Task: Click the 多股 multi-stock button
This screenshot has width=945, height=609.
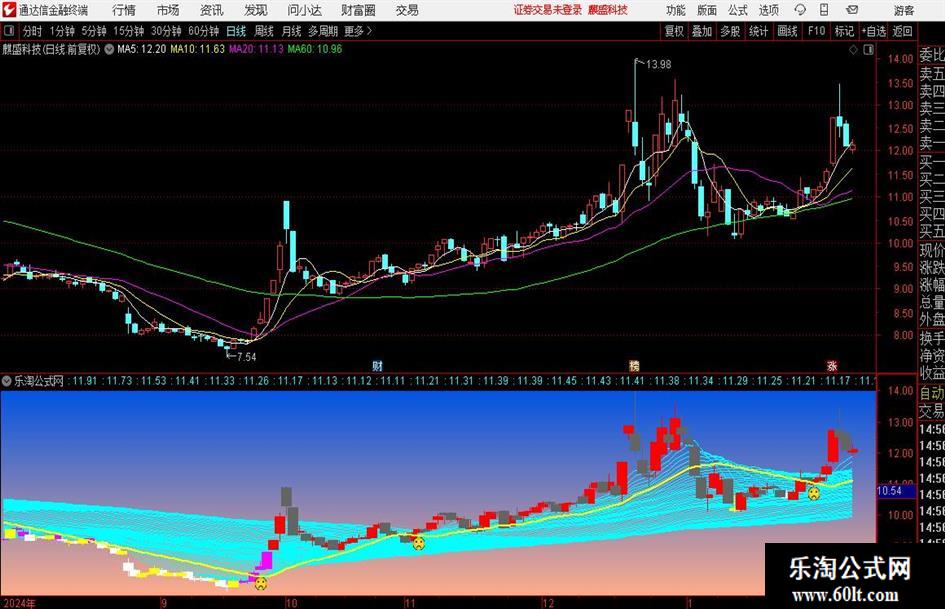Action: tap(730, 31)
